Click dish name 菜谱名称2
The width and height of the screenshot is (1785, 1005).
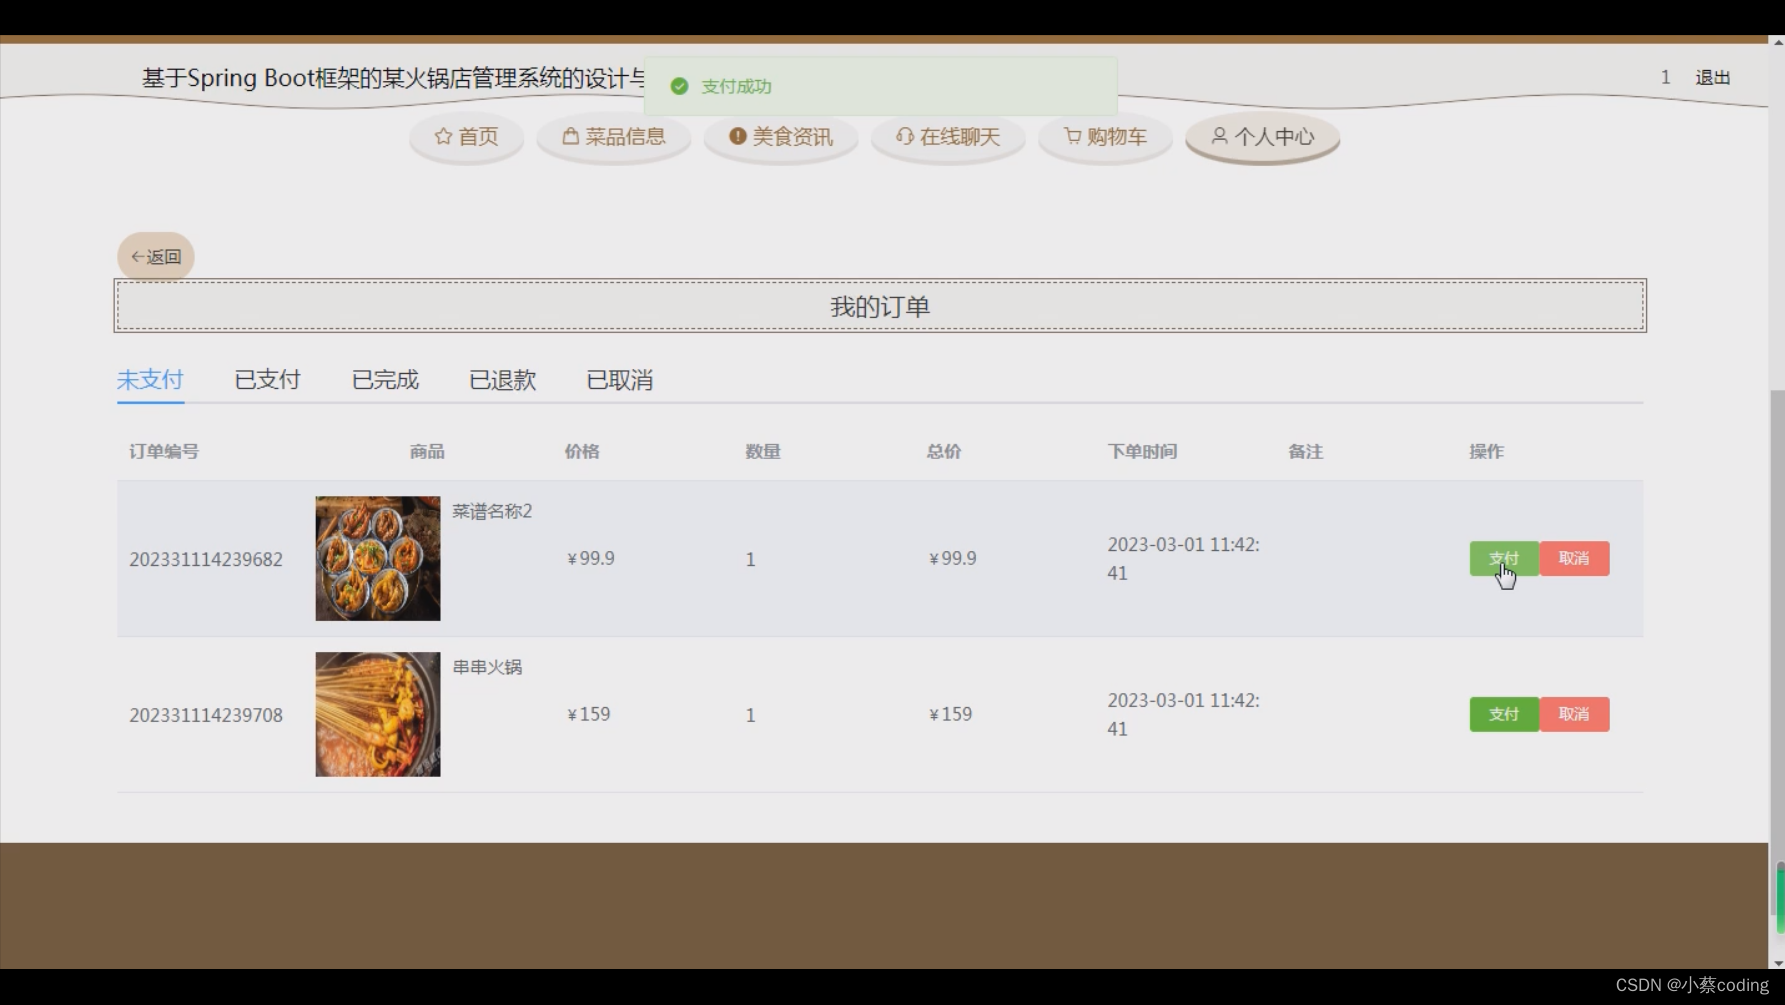pyautogui.click(x=492, y=511)
